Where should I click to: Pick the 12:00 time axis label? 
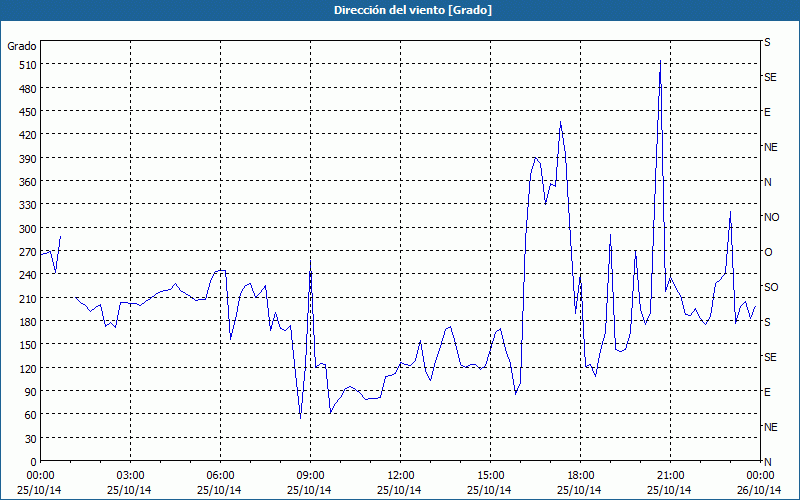(x=400, y=475)
